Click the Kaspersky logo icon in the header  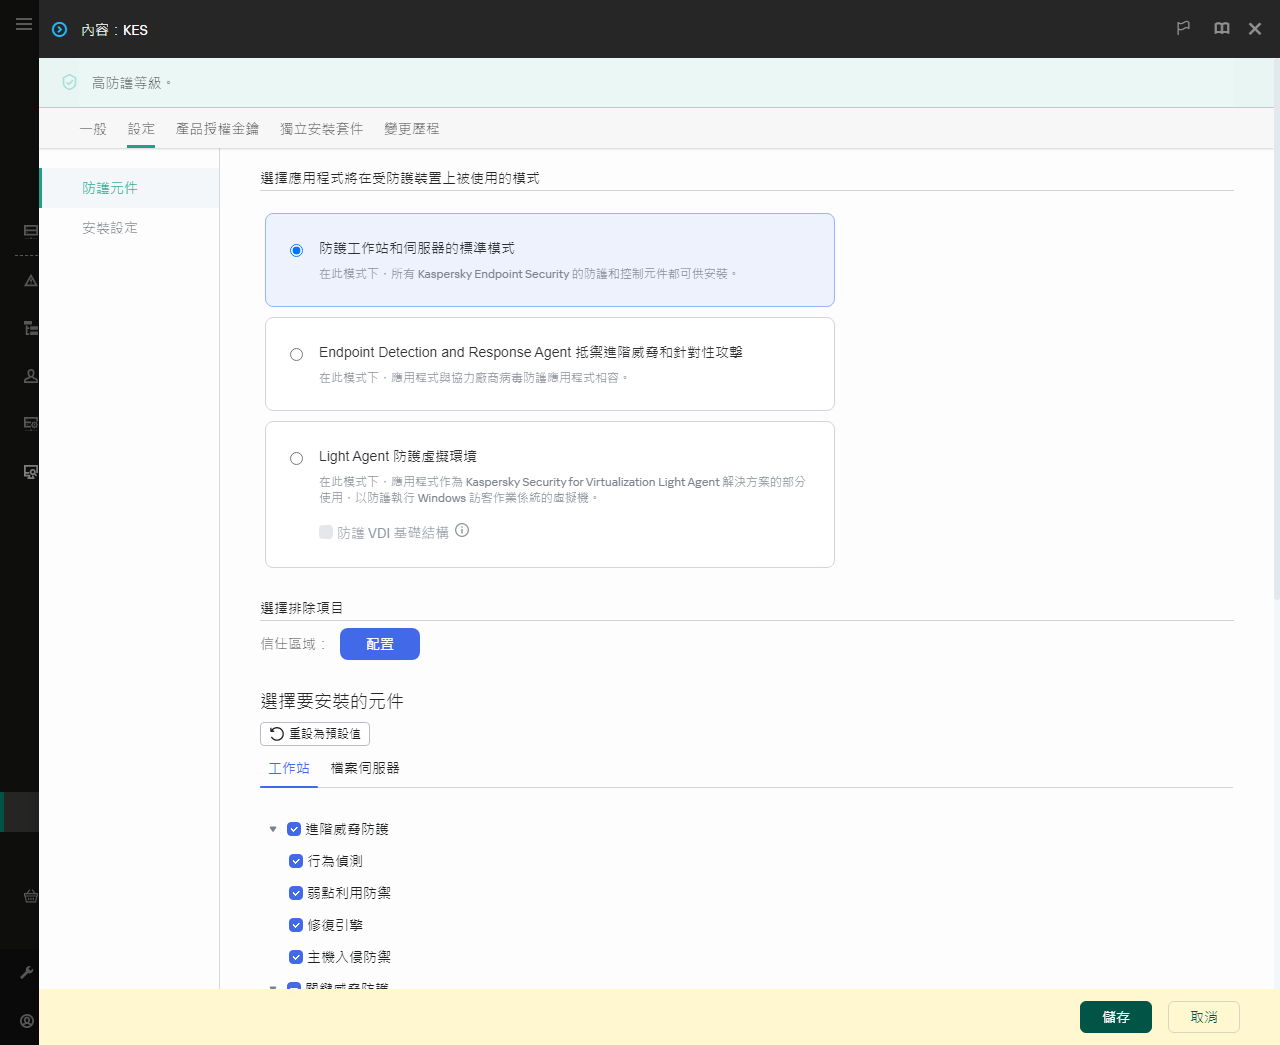click(58, 30)
